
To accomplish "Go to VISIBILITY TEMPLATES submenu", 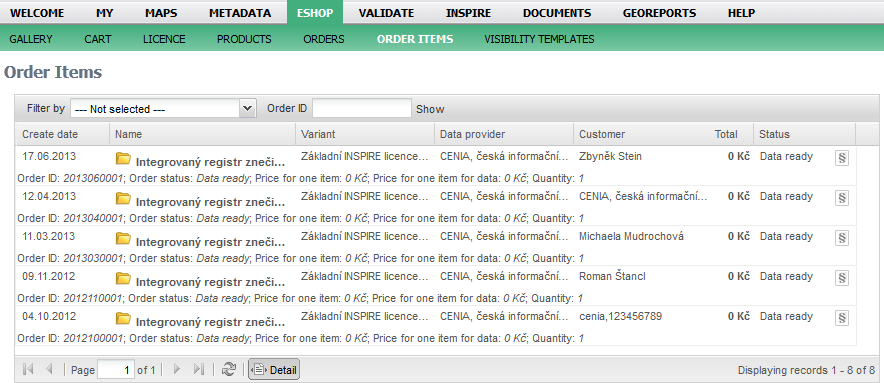I will coord(539,39).
